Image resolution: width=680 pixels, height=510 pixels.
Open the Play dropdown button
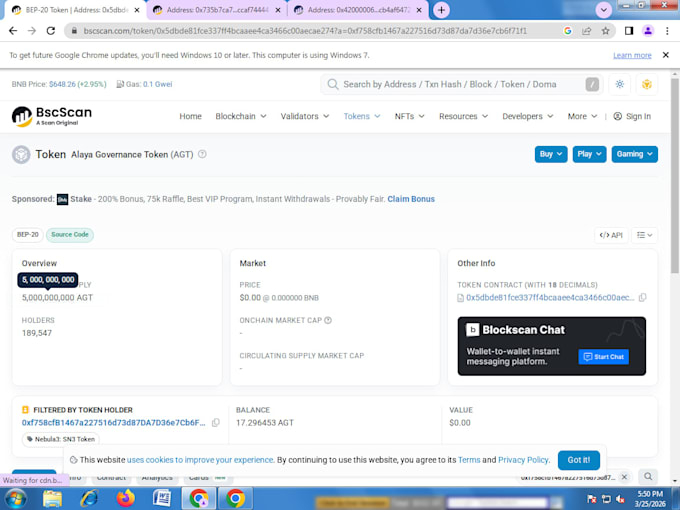click(589, 154)
